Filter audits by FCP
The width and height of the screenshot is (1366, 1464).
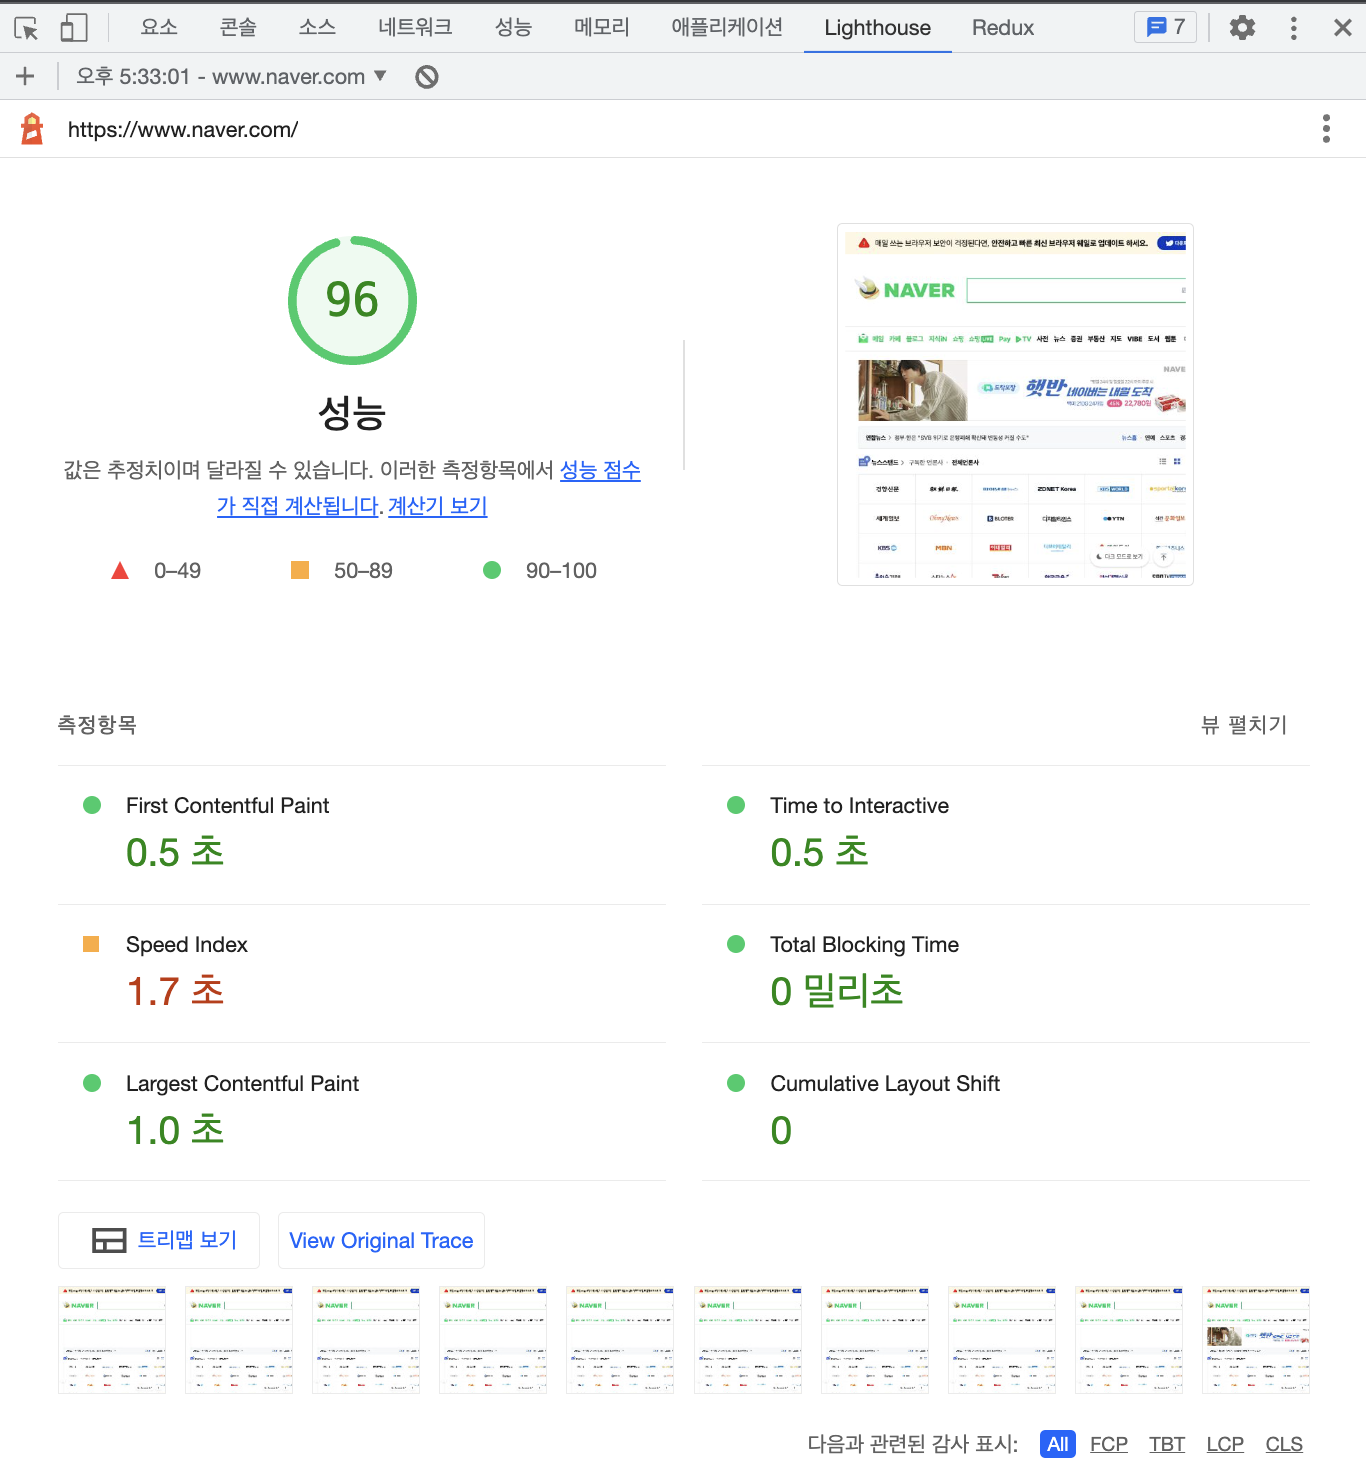1109,1444
